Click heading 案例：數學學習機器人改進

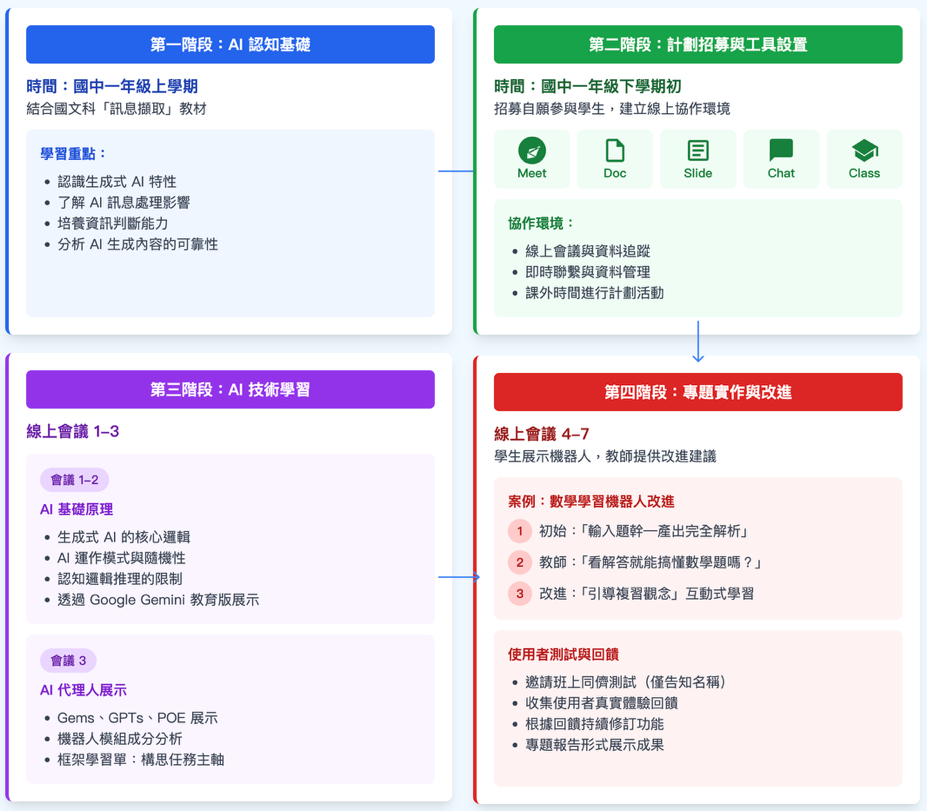(x=591, y=502)
